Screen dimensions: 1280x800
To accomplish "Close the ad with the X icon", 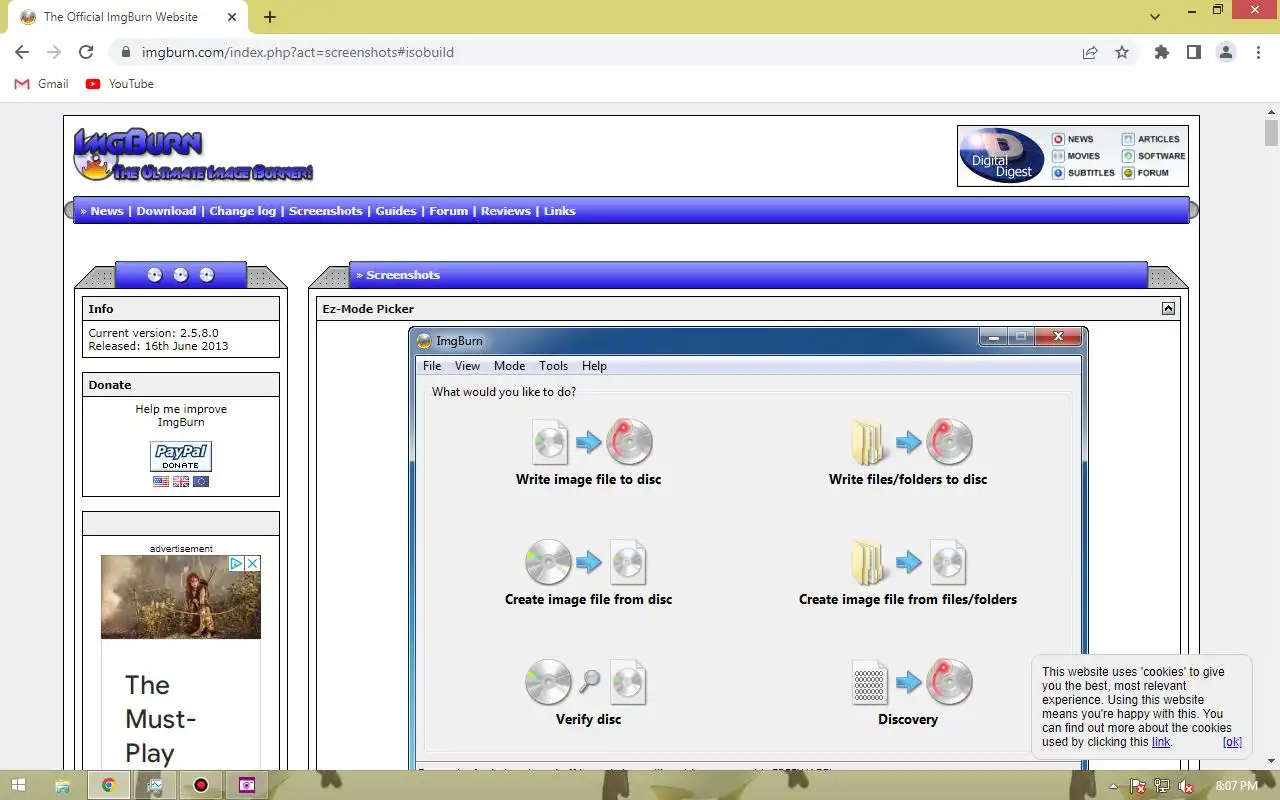I will coord(253,564).
